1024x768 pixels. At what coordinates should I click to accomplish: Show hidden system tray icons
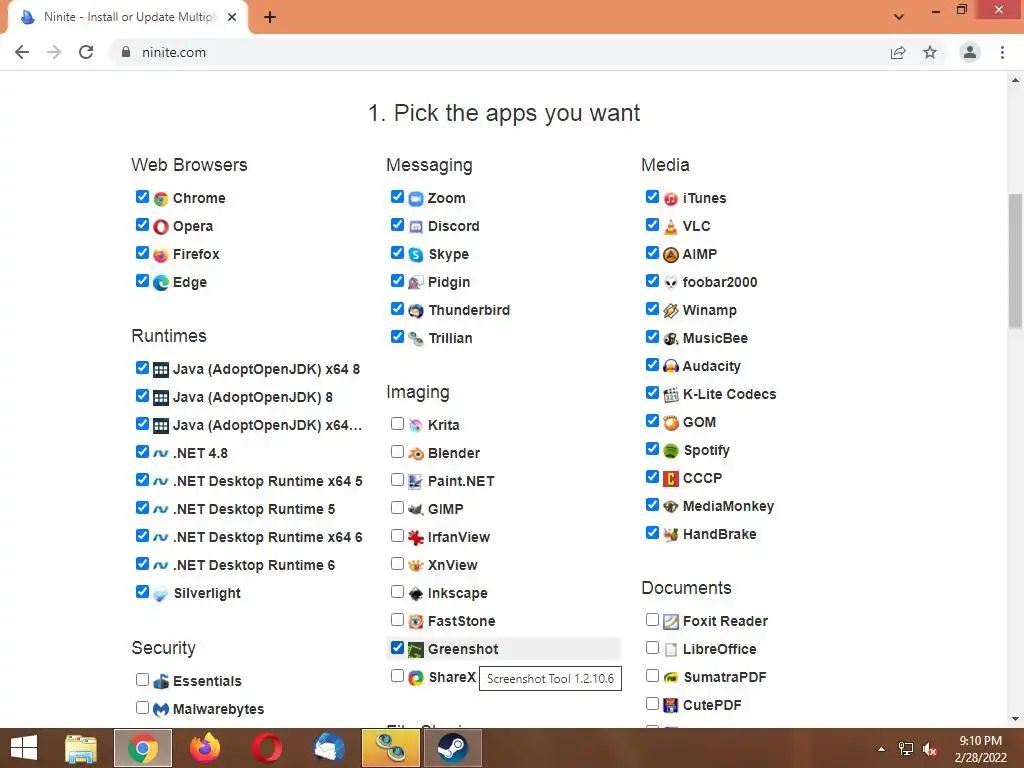point(882,749)
